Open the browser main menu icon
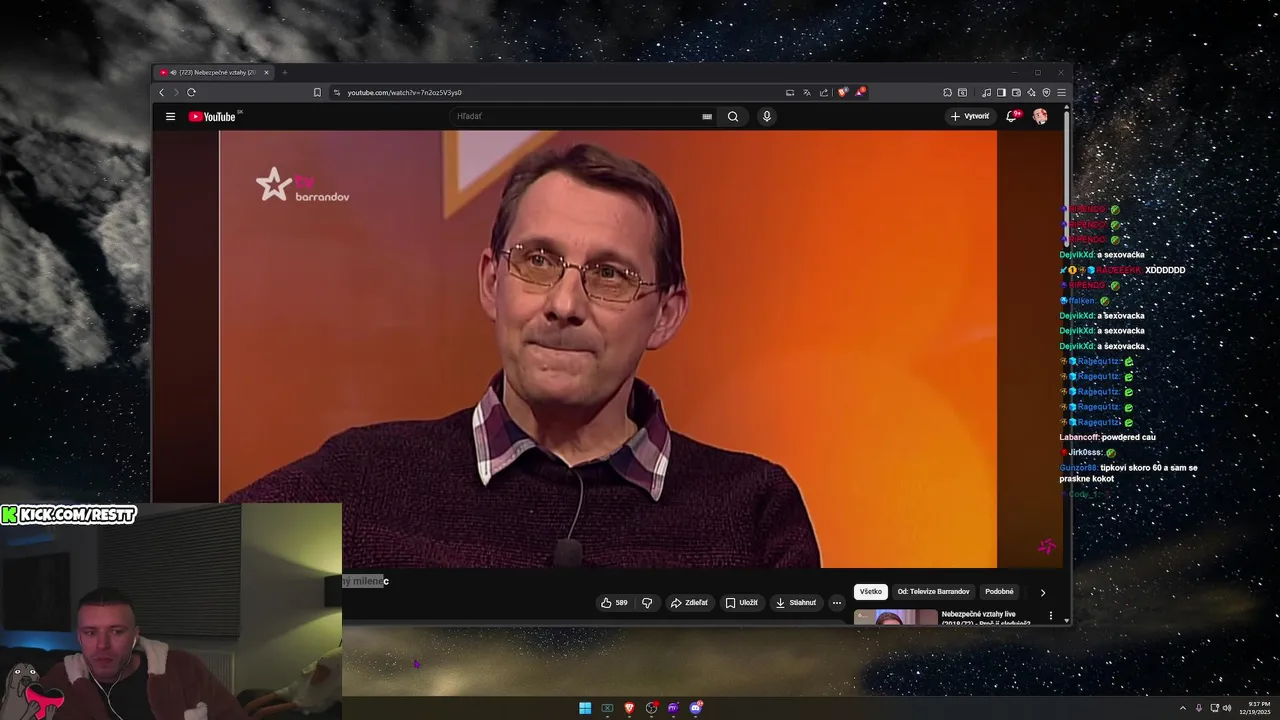This screenshot has height=720, width=1280. [x=1061, y=92]
